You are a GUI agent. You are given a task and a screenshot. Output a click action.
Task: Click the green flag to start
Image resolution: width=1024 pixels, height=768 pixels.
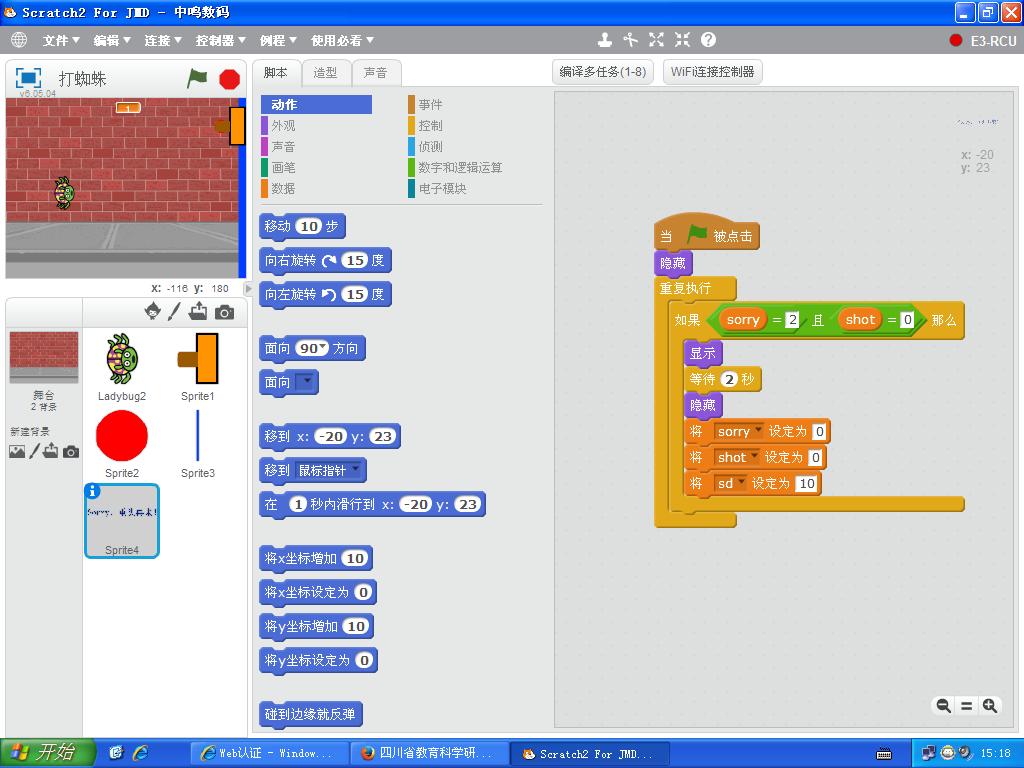tap(198, 78)
